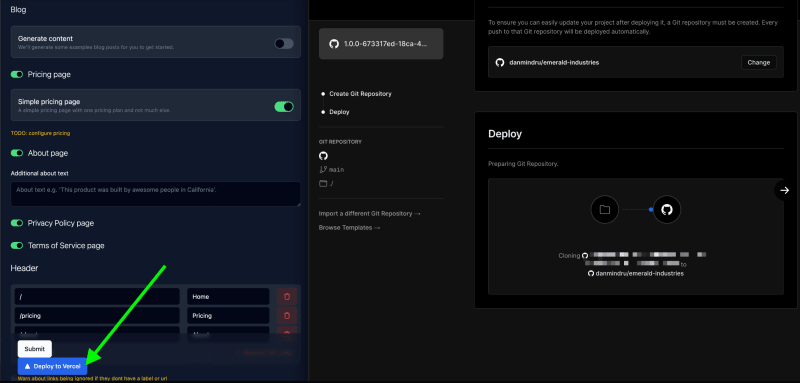Click GitHub icon in 1.0.0-673317ed card

click(334, 44)
